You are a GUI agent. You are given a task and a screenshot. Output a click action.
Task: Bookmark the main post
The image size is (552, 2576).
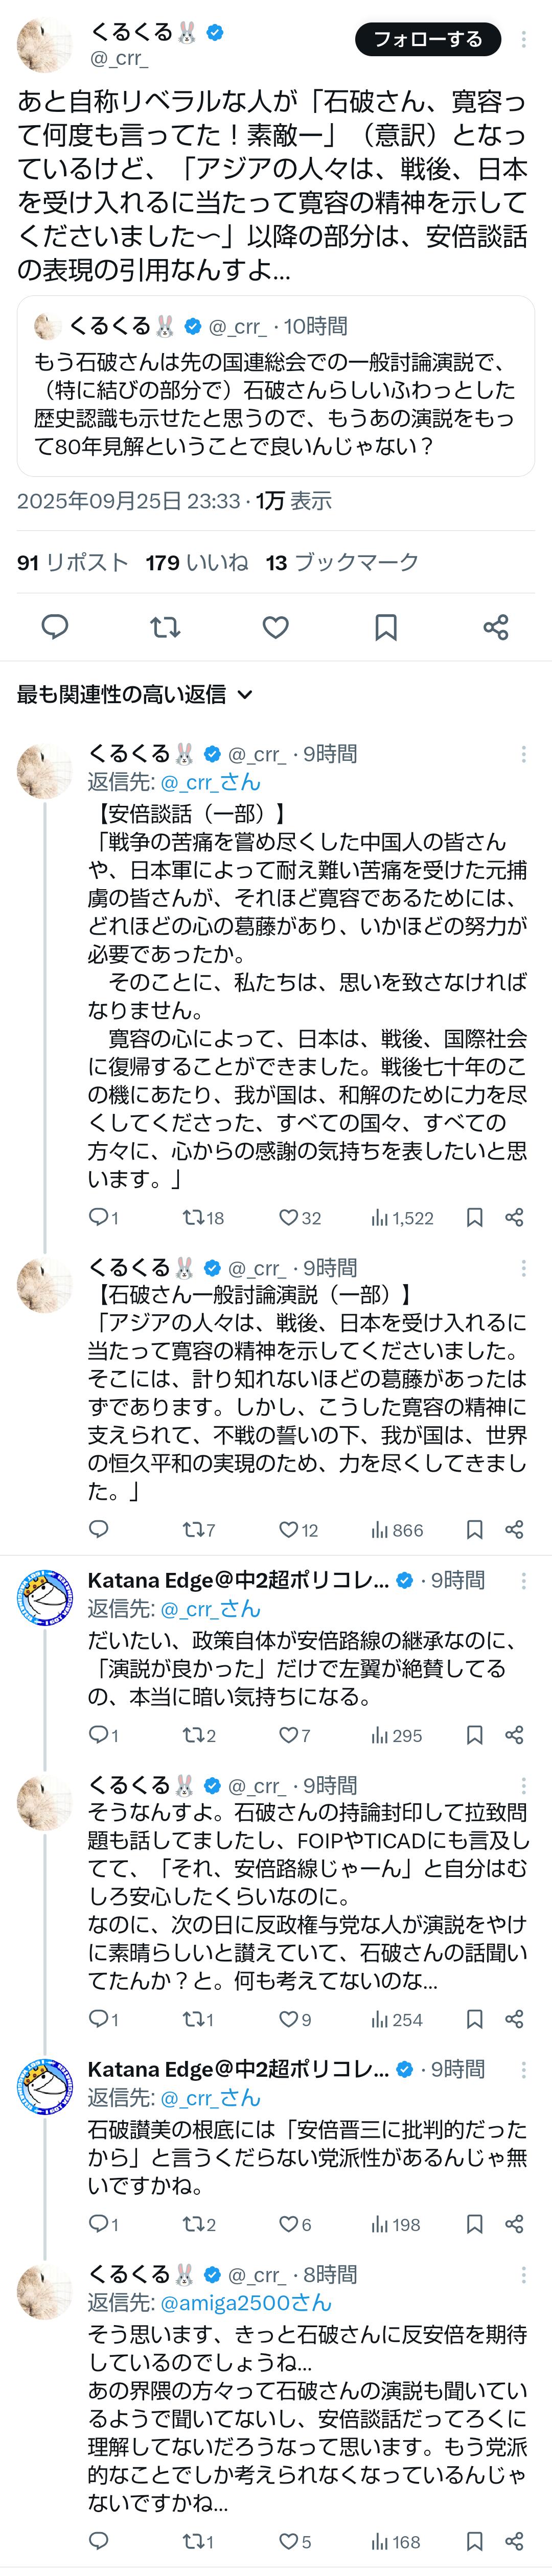(386, 627)
